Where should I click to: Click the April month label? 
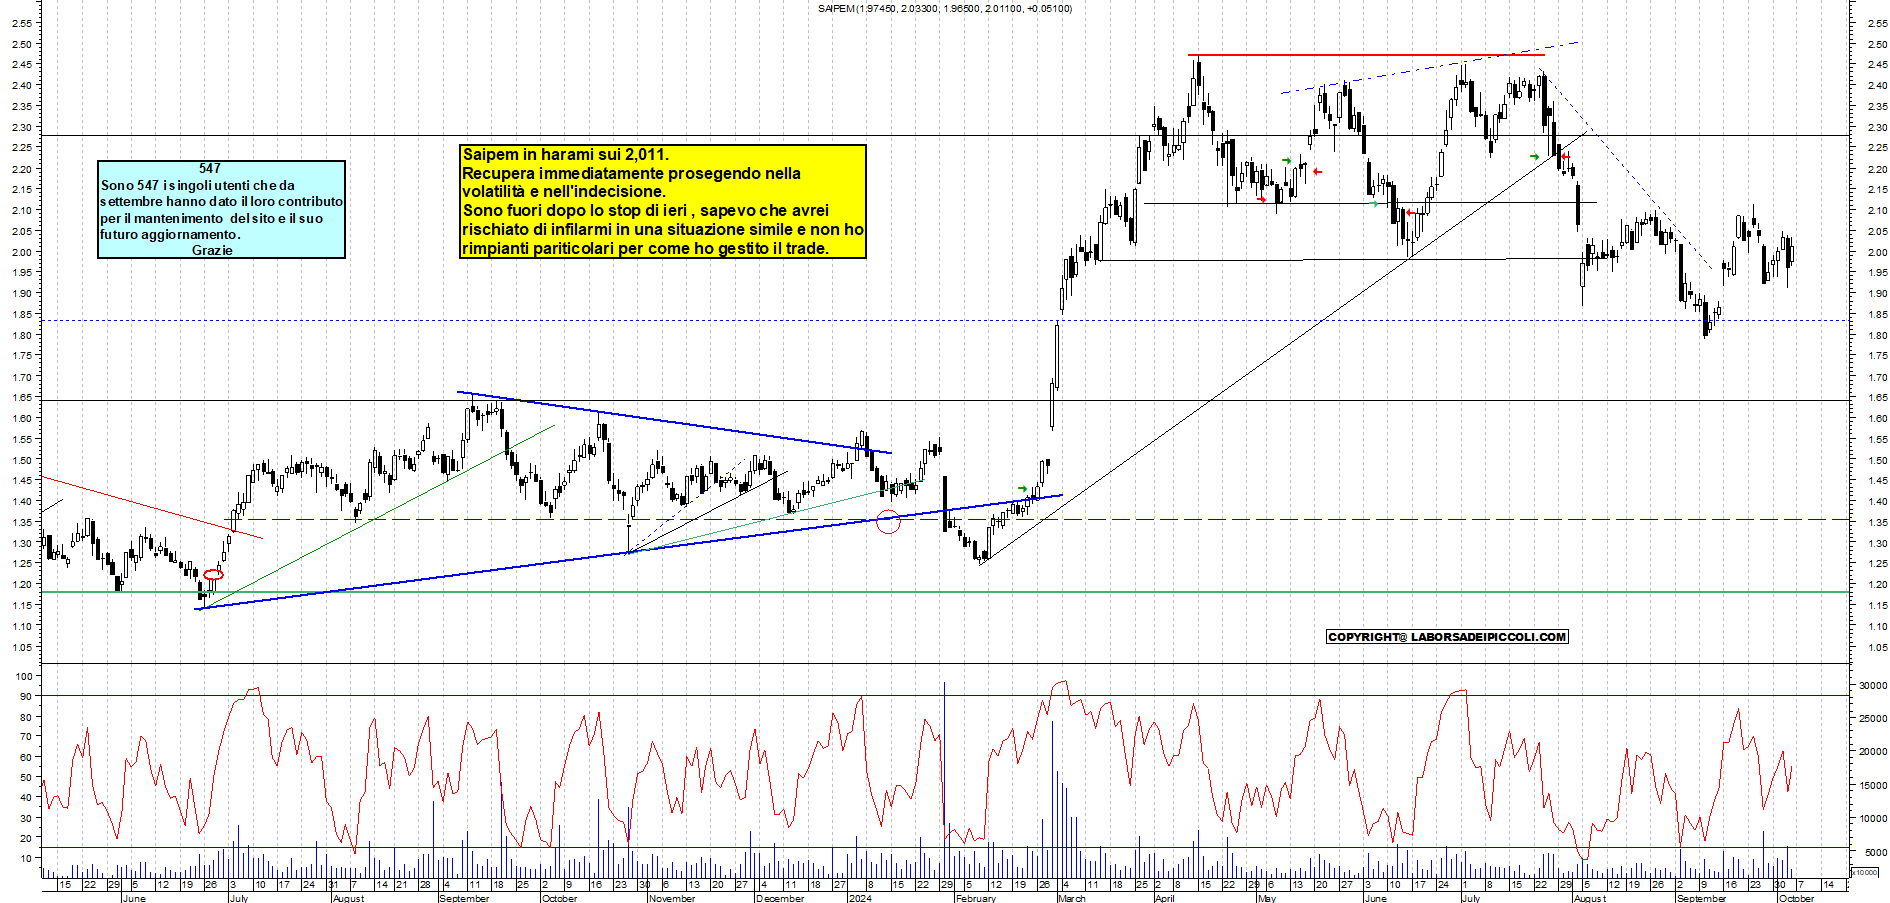[x=1165, y=898]
